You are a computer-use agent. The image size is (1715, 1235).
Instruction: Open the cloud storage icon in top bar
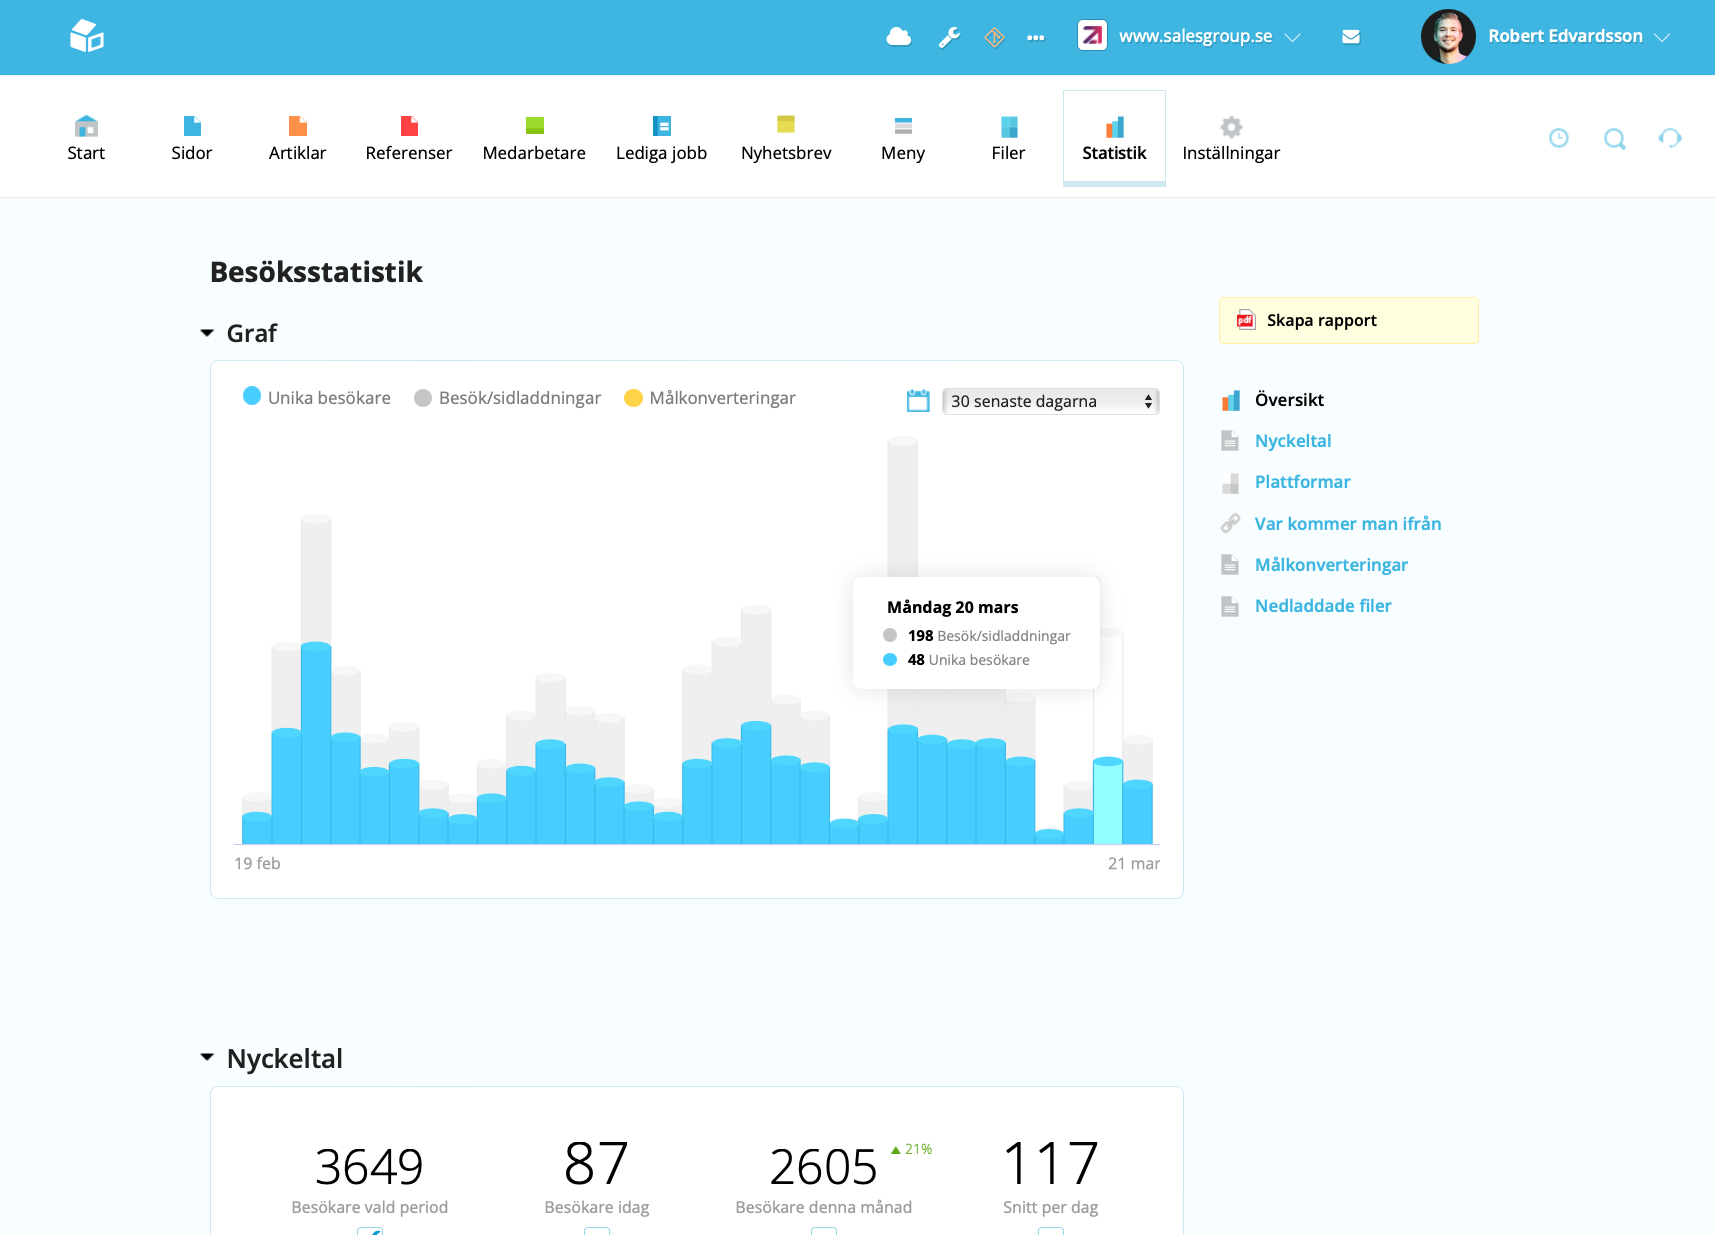tap(898, 36)
